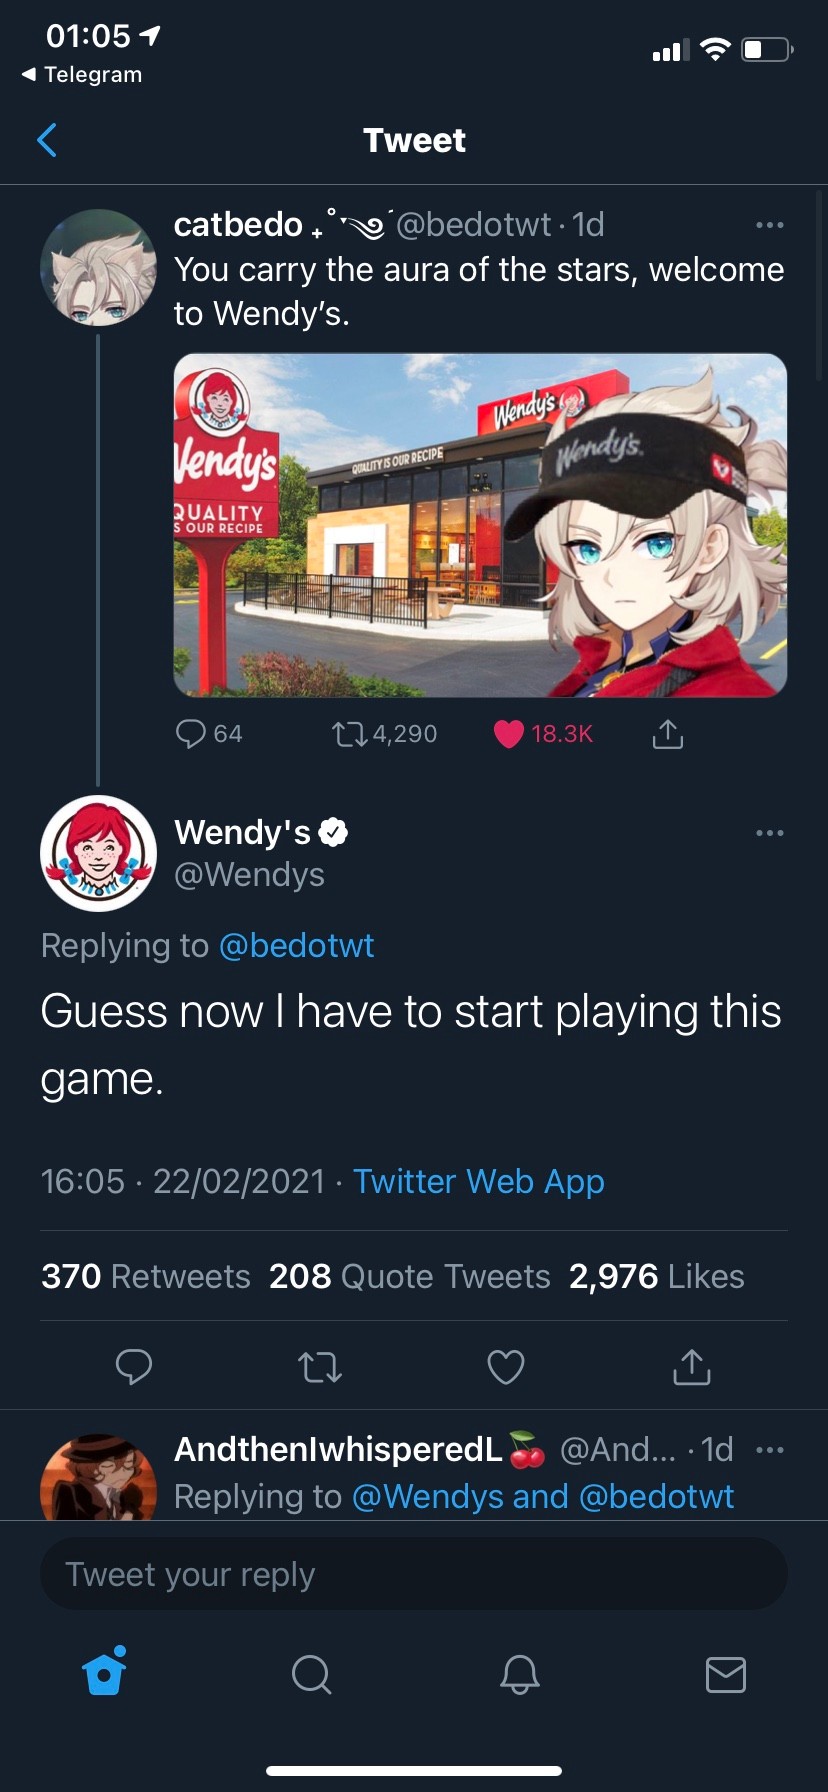Go to the Home tab in bottom bar
Screen dimensions: 828x1792
(x=104, y=1672)
